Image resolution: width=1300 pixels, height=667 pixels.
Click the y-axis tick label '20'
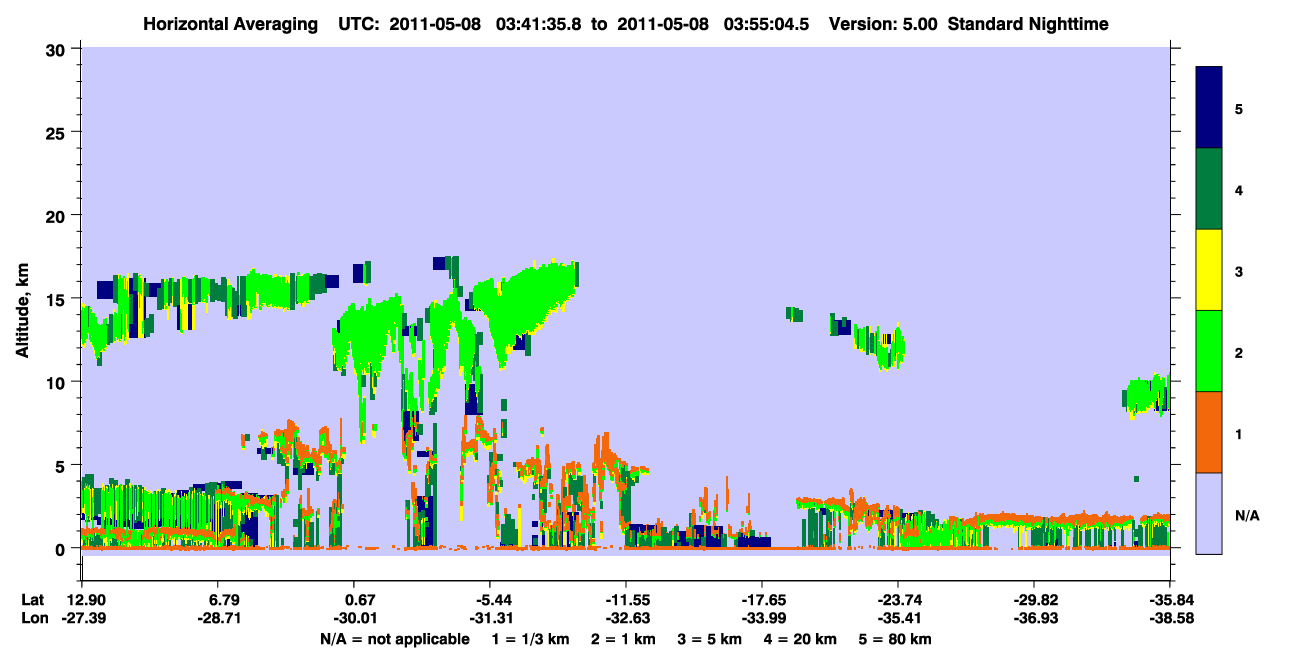[x=58, y=215]
